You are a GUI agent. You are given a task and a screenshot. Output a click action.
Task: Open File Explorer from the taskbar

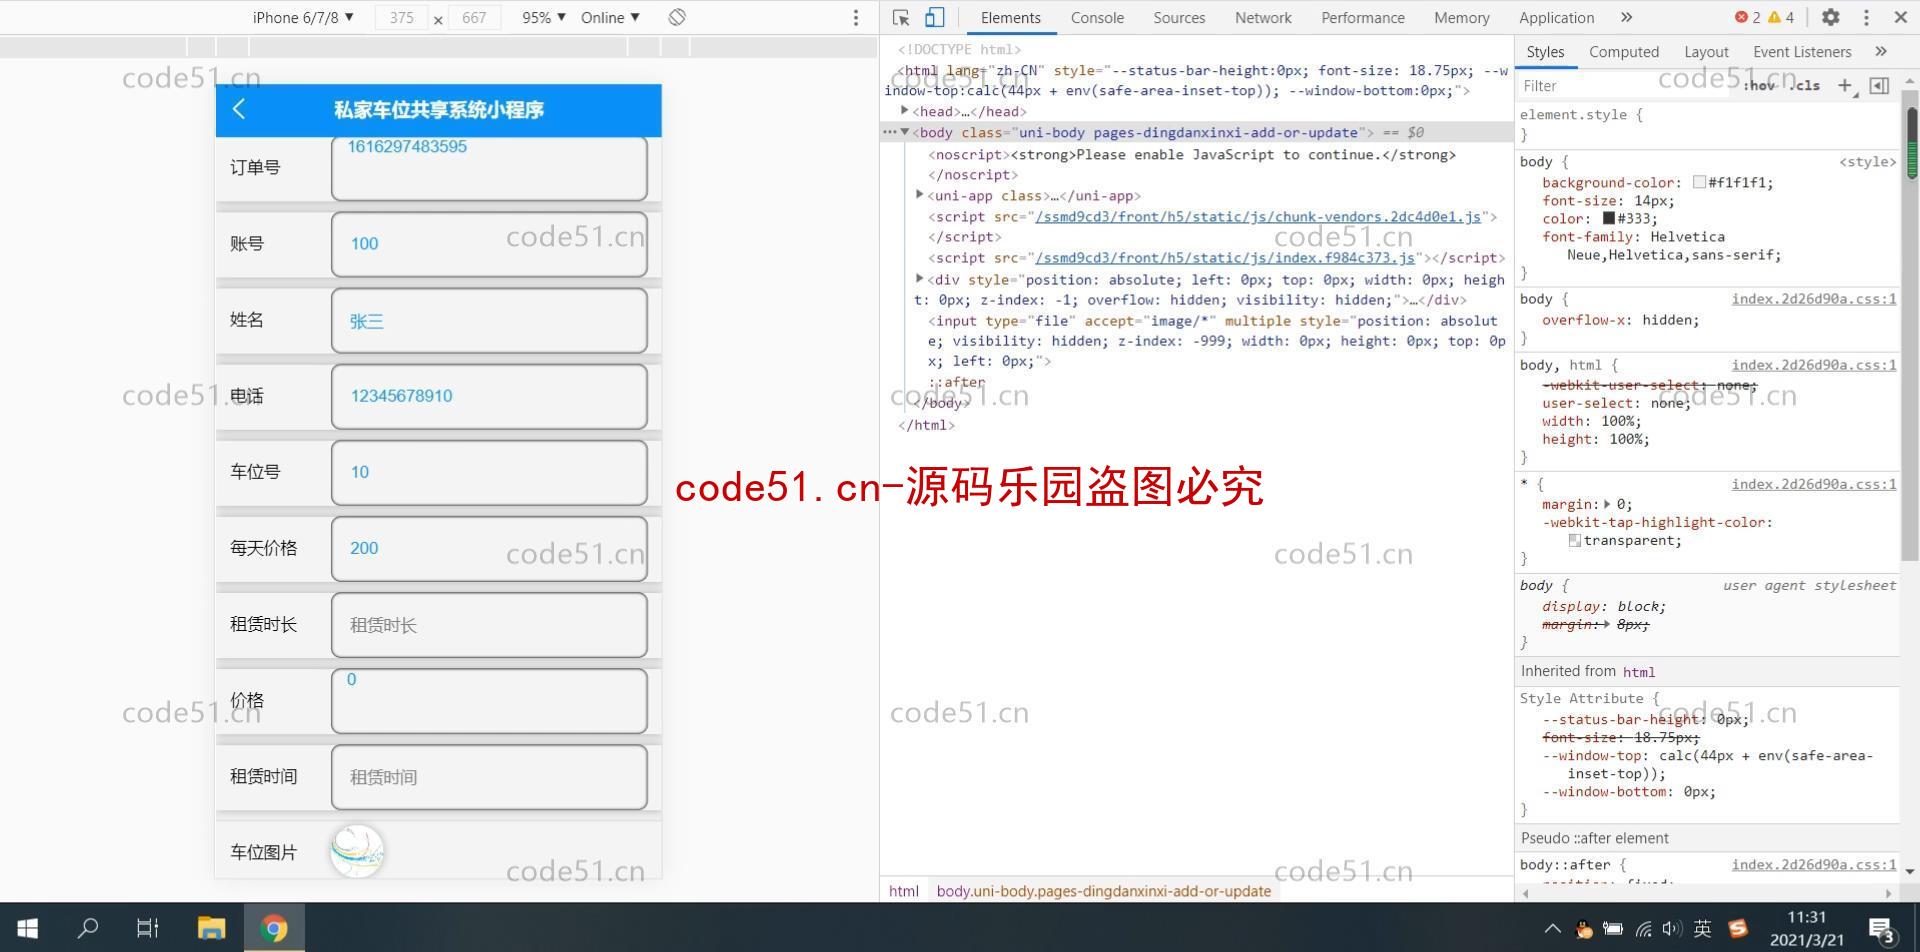(x=211, y=928)
